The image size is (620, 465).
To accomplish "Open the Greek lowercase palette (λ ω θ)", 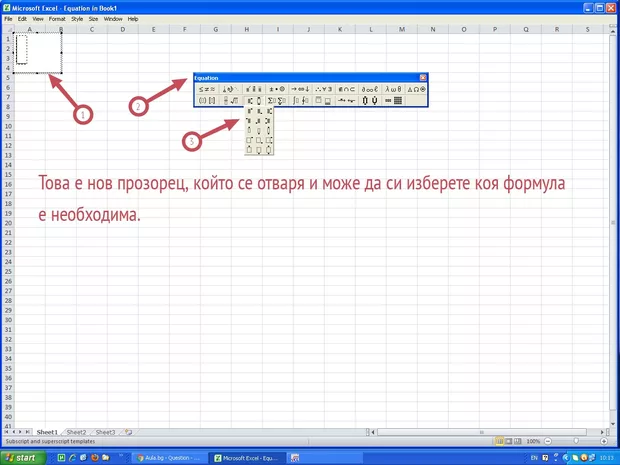I will point(393,89).
